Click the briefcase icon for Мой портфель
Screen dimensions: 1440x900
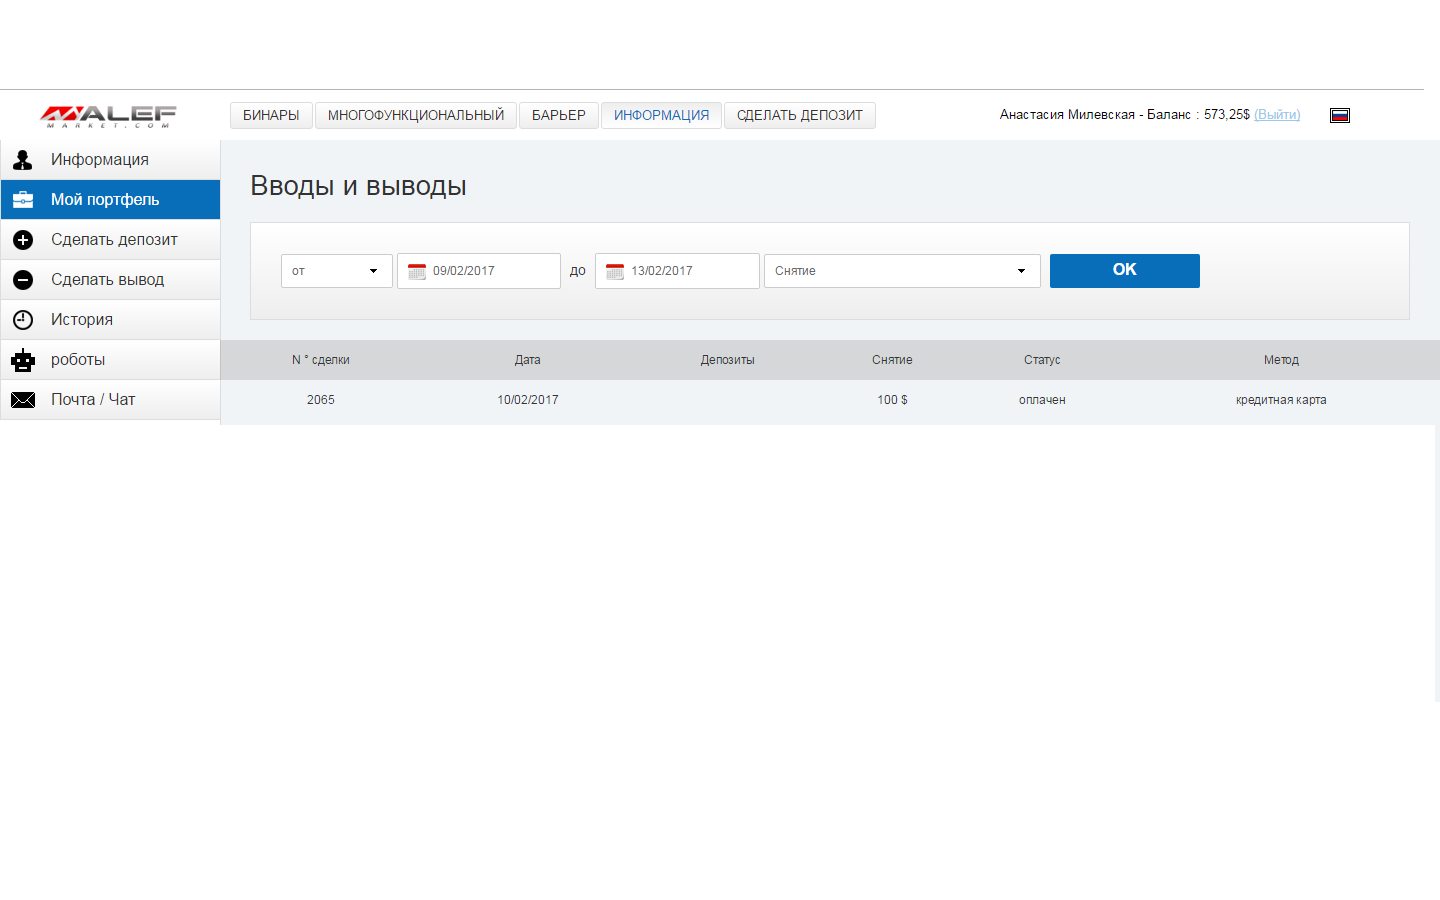(x=23, y=200)
